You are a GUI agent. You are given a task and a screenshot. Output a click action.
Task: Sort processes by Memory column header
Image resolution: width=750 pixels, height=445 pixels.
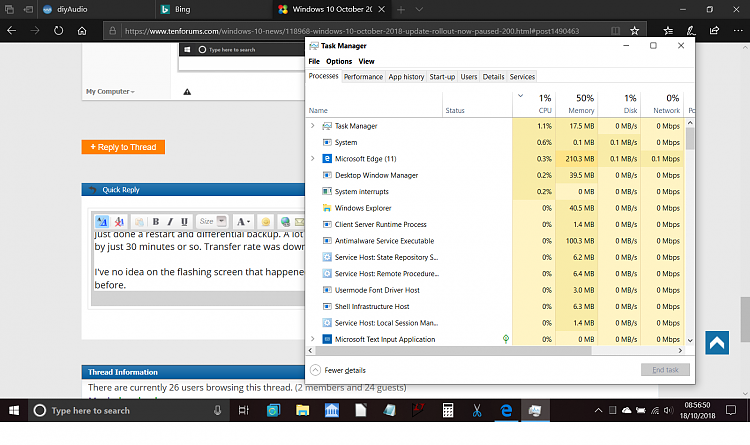click(577, 104)
